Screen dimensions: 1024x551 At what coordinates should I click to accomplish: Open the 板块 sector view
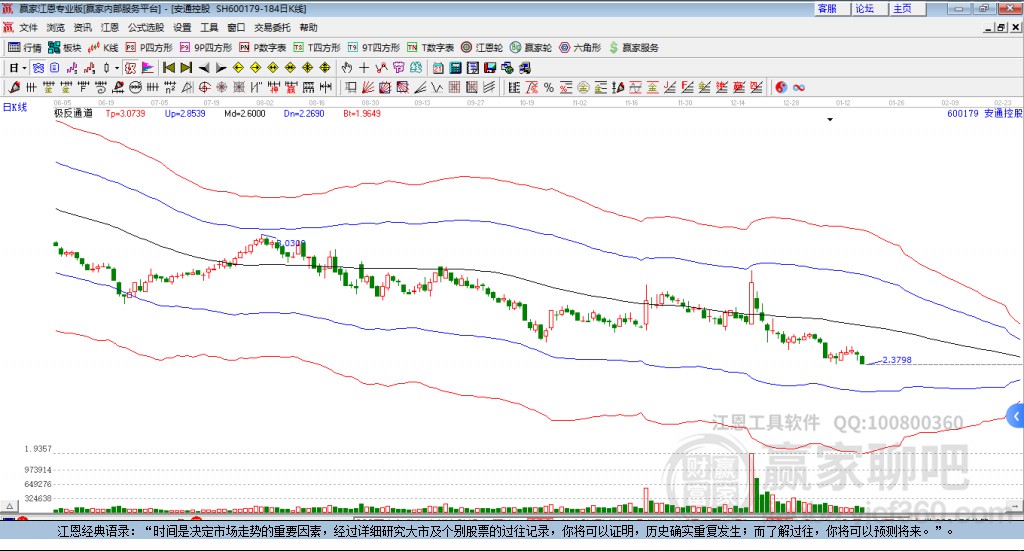coord(64,48)
